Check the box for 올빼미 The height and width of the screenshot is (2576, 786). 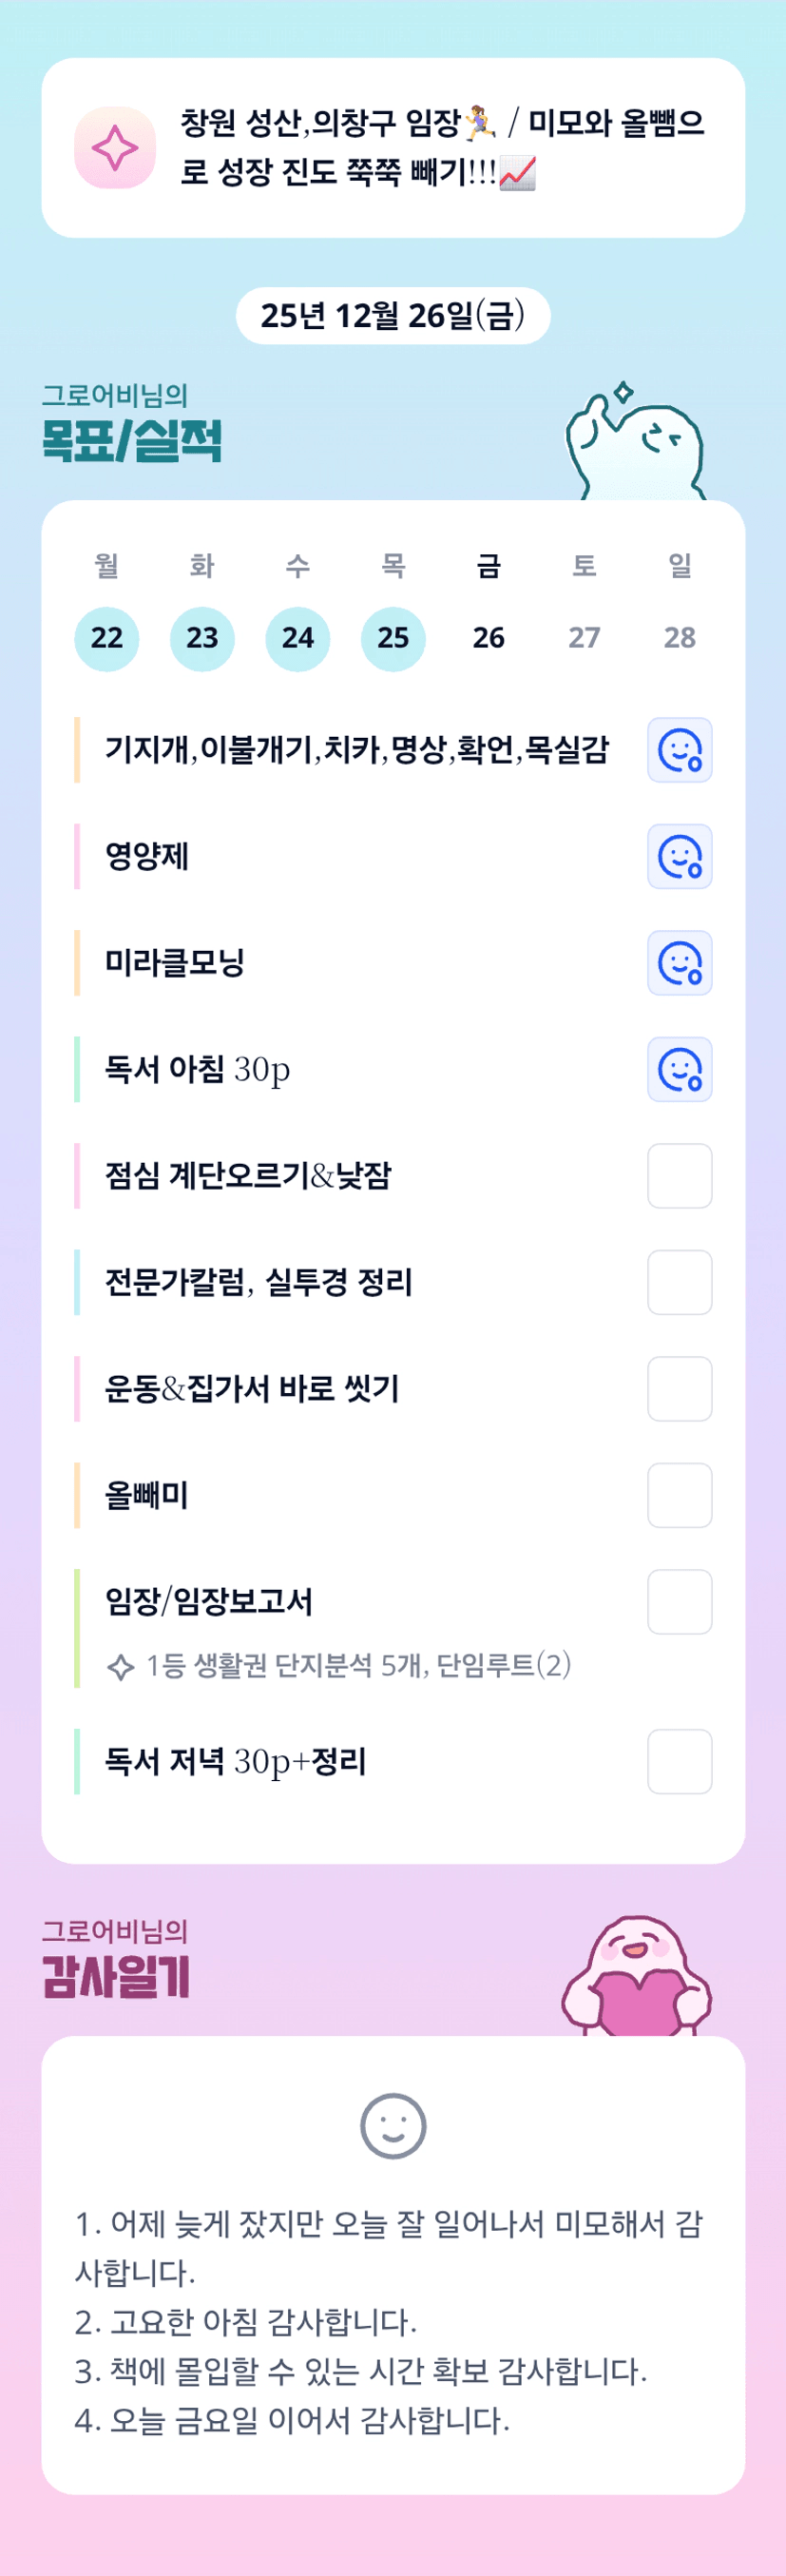coord(679,1495)
